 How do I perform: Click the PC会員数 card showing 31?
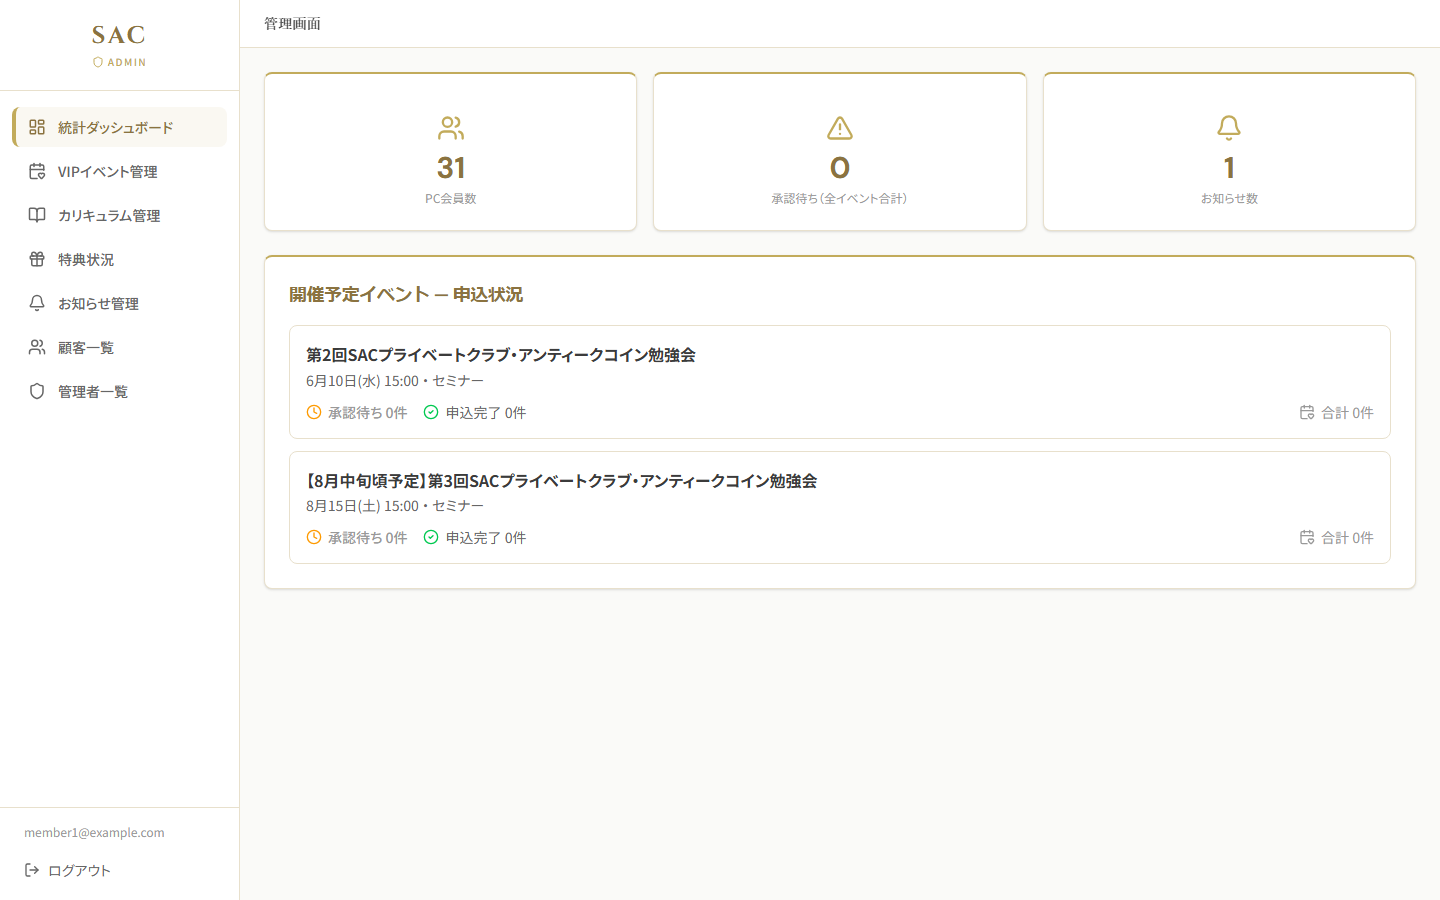tap(451, 152)
